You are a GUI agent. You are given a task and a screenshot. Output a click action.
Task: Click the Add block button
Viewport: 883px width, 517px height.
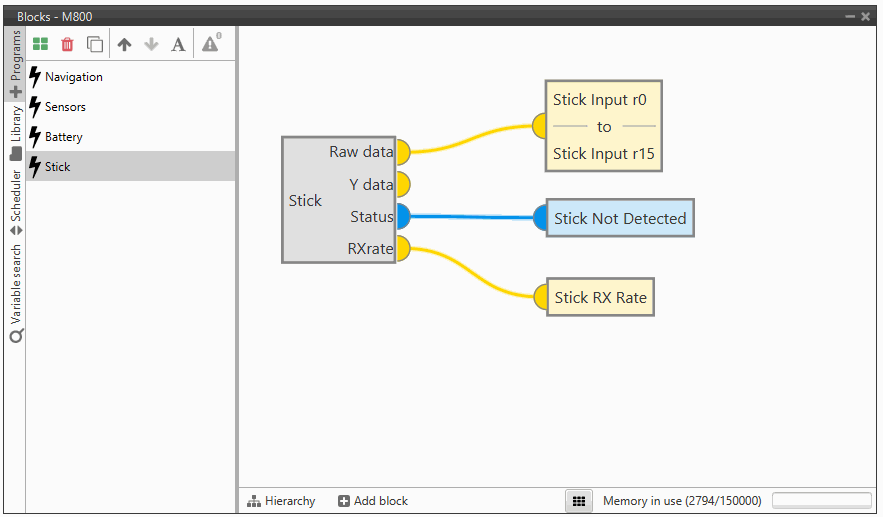point(373,501)
